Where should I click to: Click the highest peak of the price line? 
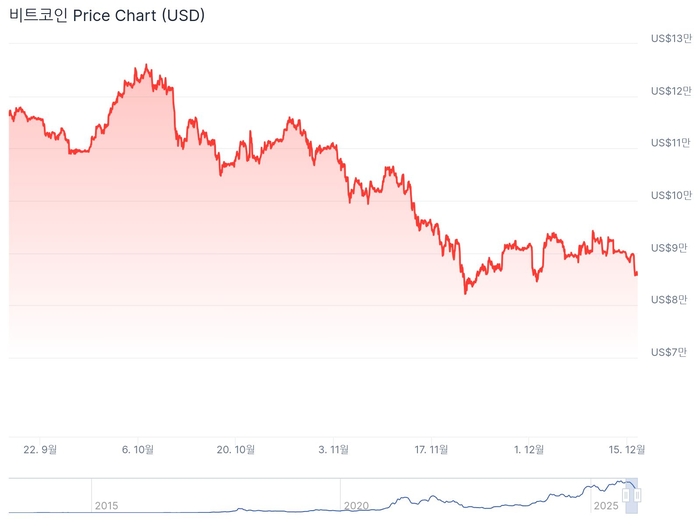click(147, 66)
